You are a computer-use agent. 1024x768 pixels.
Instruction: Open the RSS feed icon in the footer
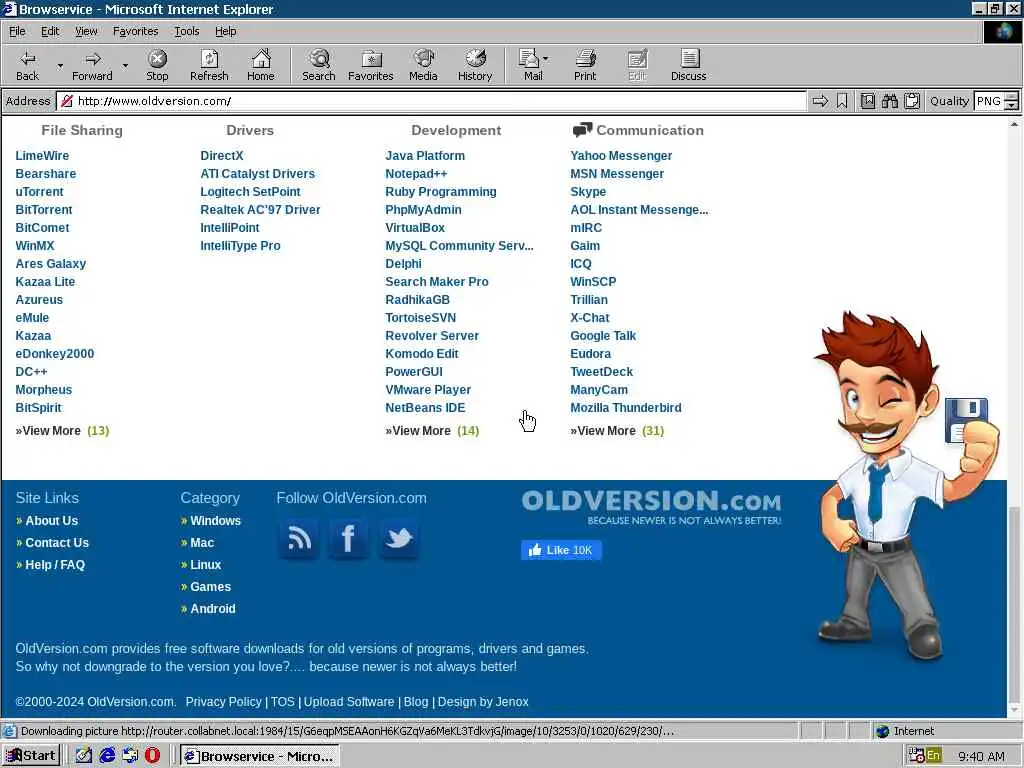click(x=299, y=539)
